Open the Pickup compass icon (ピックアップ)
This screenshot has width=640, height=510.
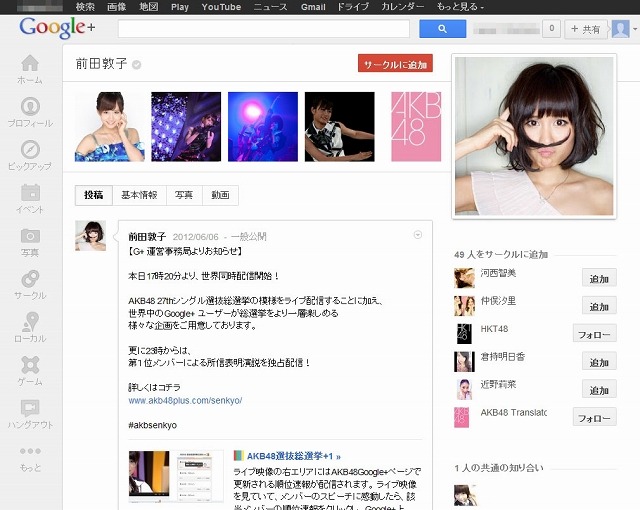pos(30,150)
